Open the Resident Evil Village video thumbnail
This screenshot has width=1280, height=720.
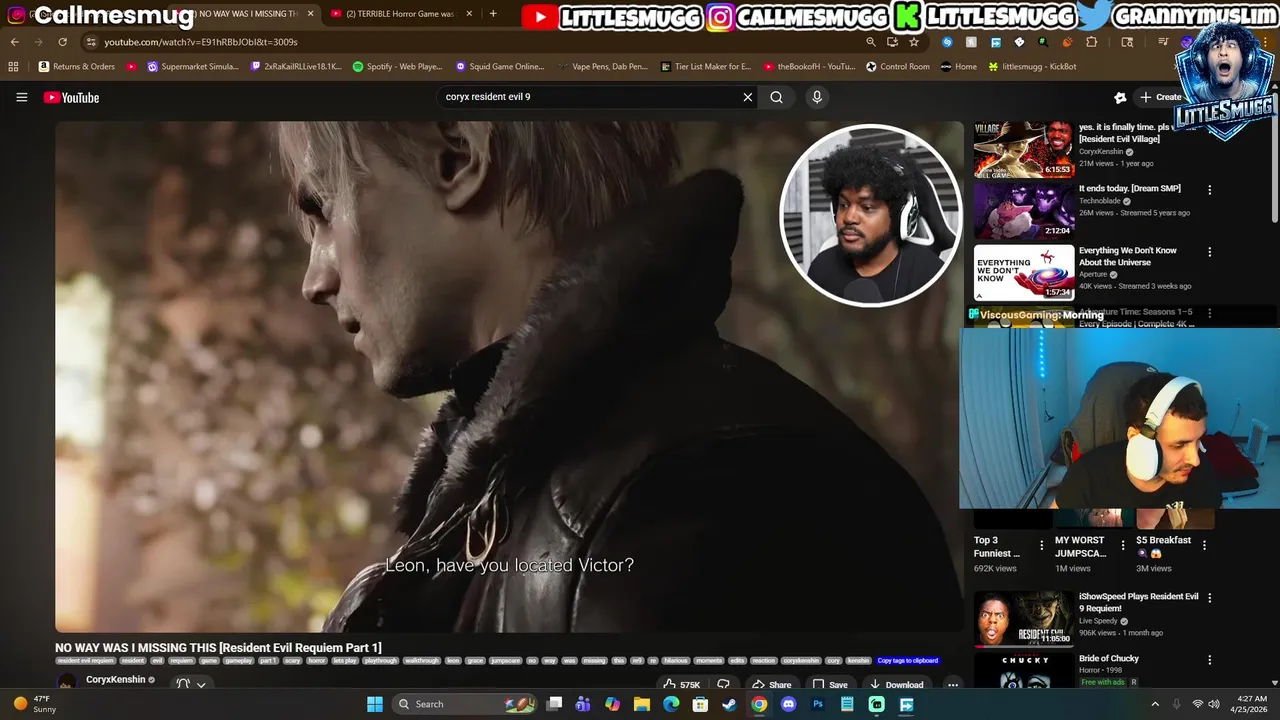(x=1024, y=150)
